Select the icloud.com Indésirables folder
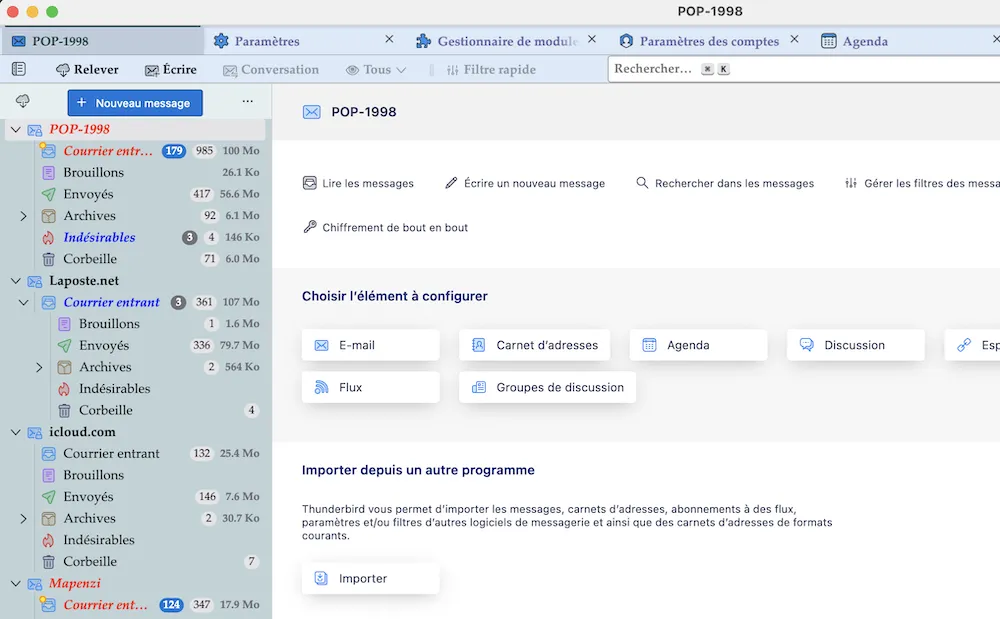This screenshot has height=619, width=1000. pos(135,540)
